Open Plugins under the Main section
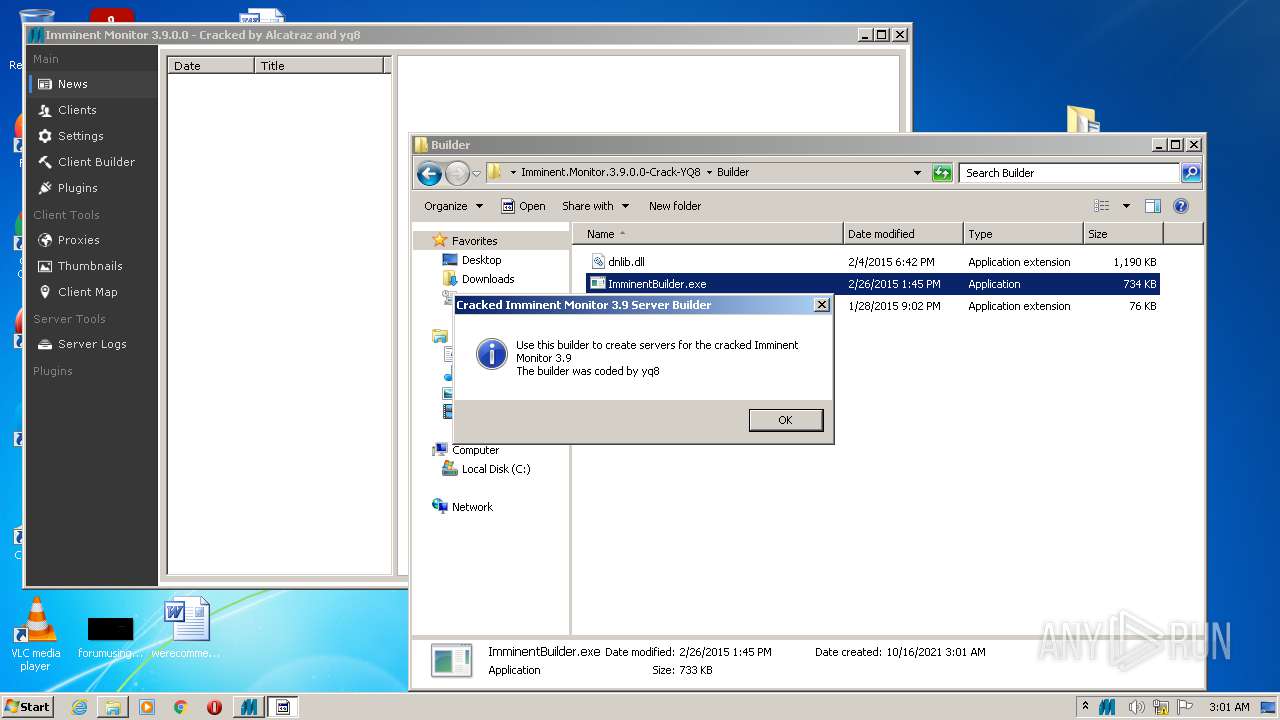Screen dimensions: 1280x720 92,188
